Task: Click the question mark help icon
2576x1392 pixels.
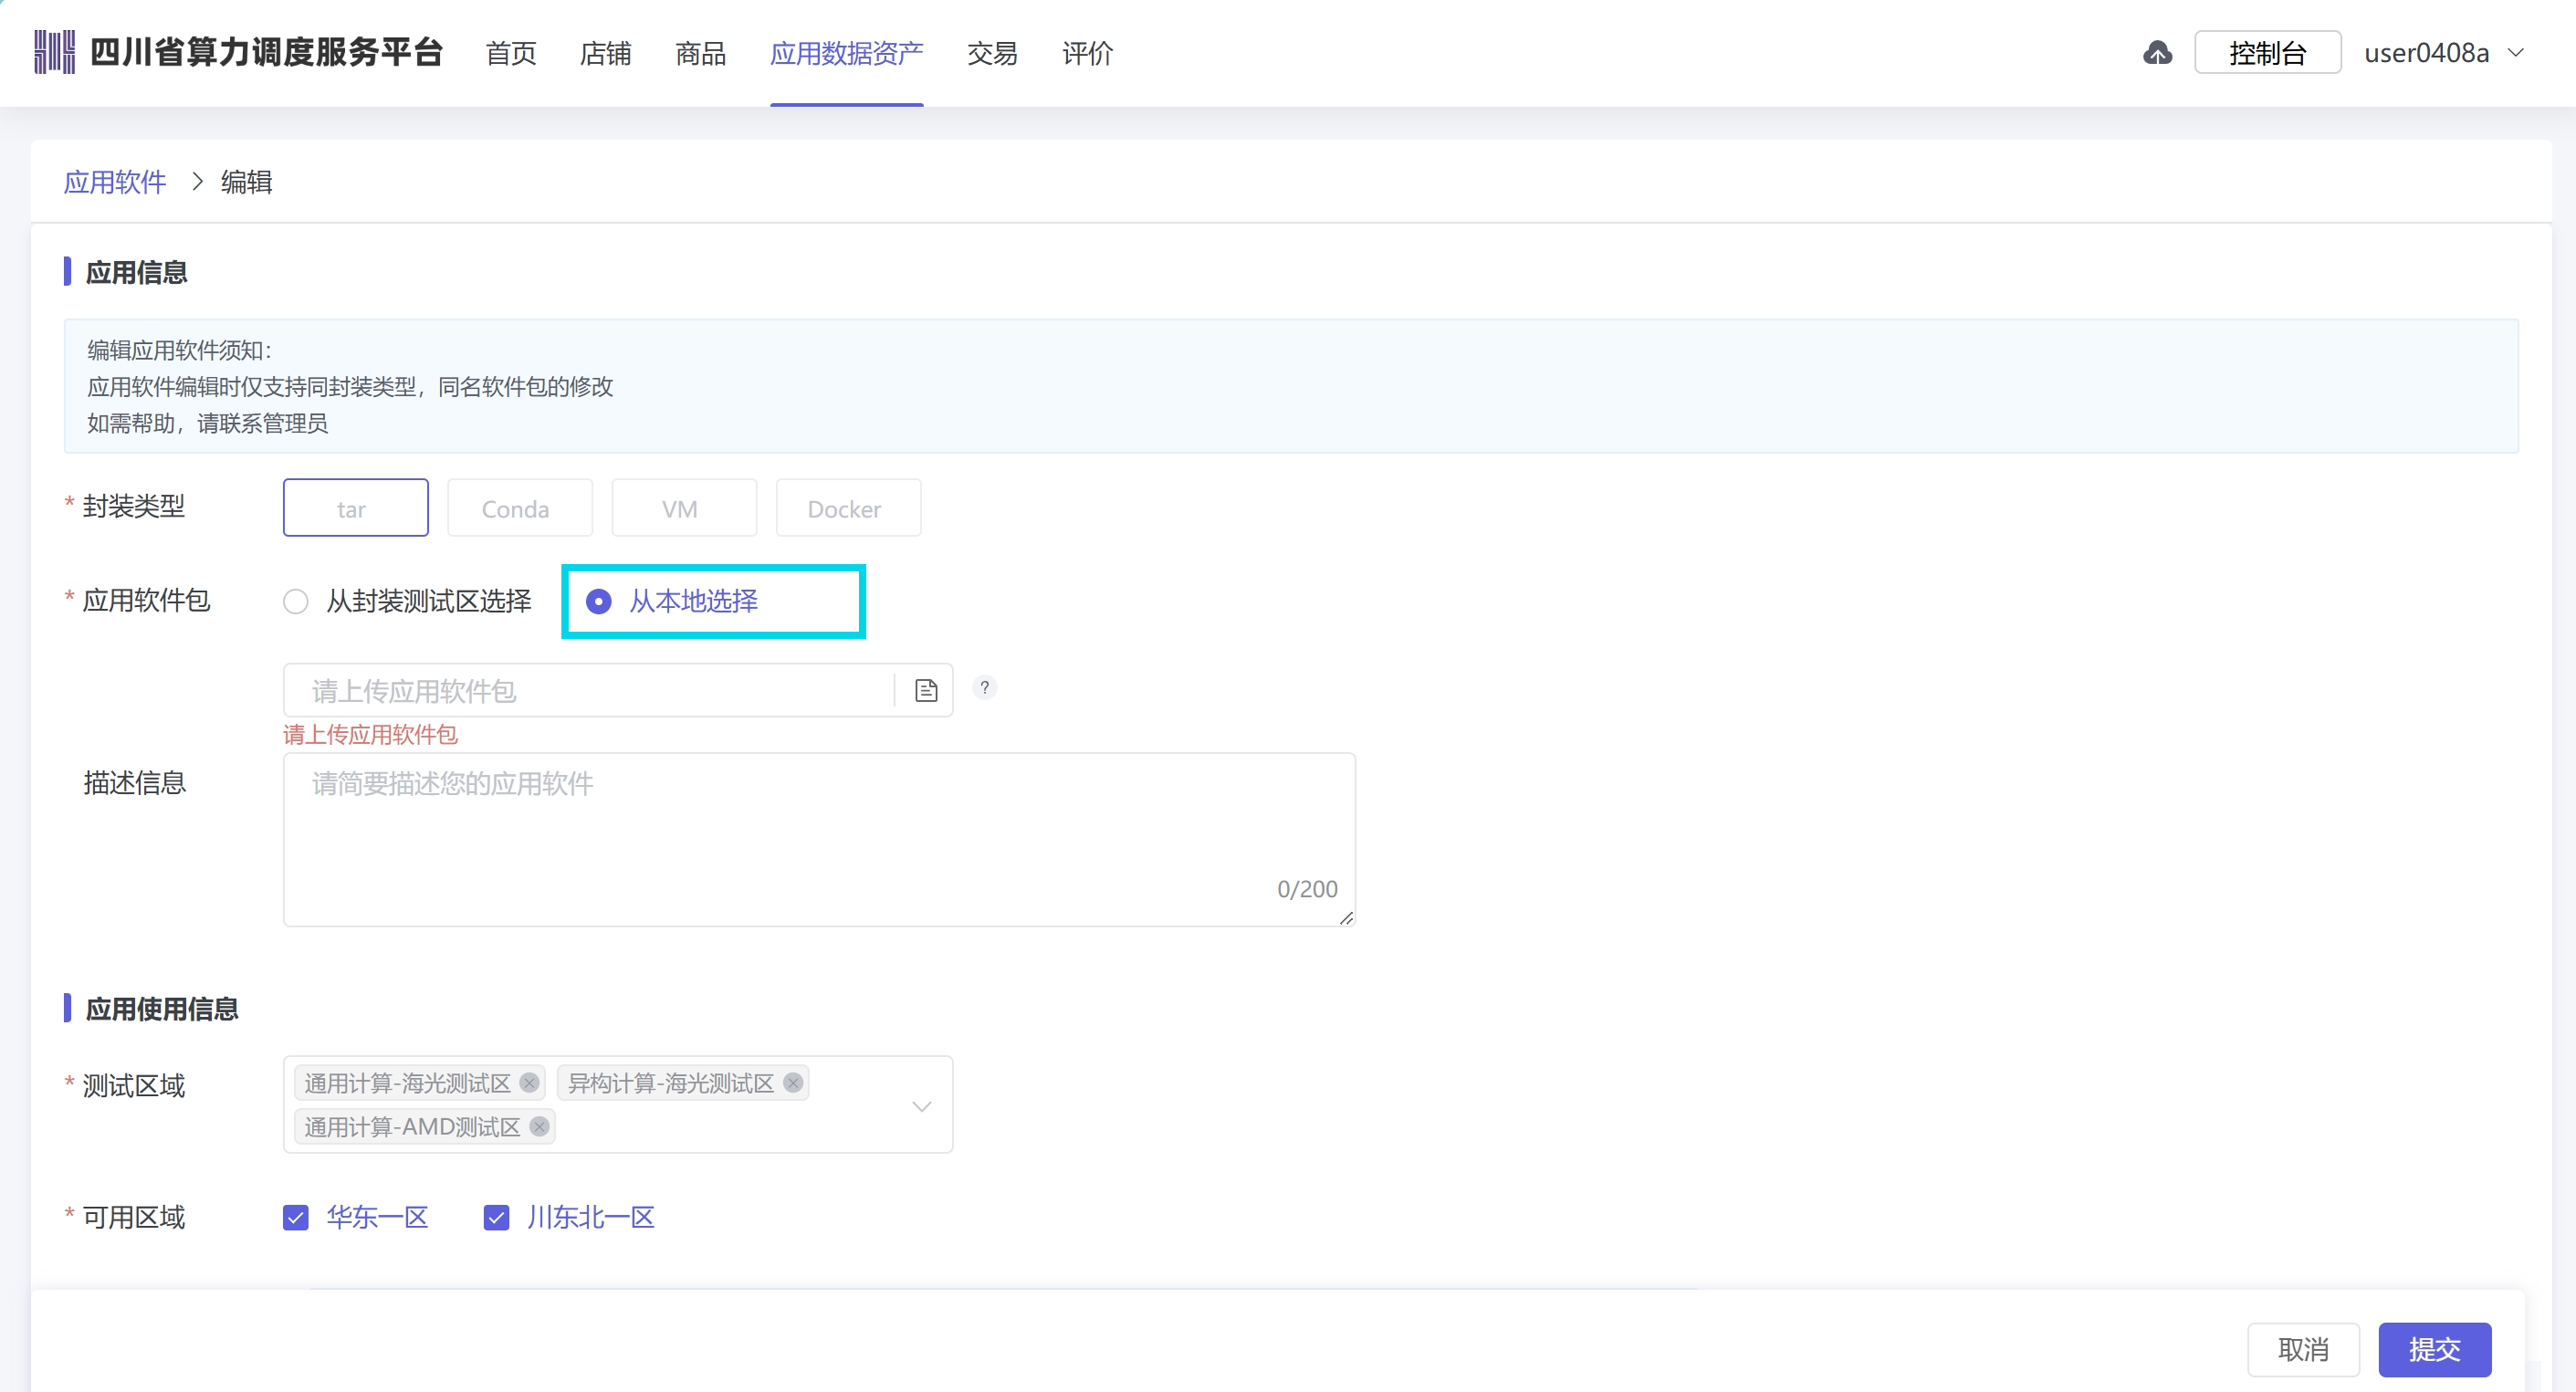Action: 984,687
